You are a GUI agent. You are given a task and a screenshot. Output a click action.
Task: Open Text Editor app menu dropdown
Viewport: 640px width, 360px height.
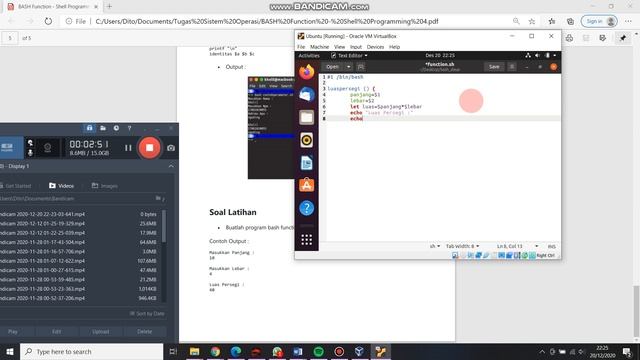tap(349, 56)
